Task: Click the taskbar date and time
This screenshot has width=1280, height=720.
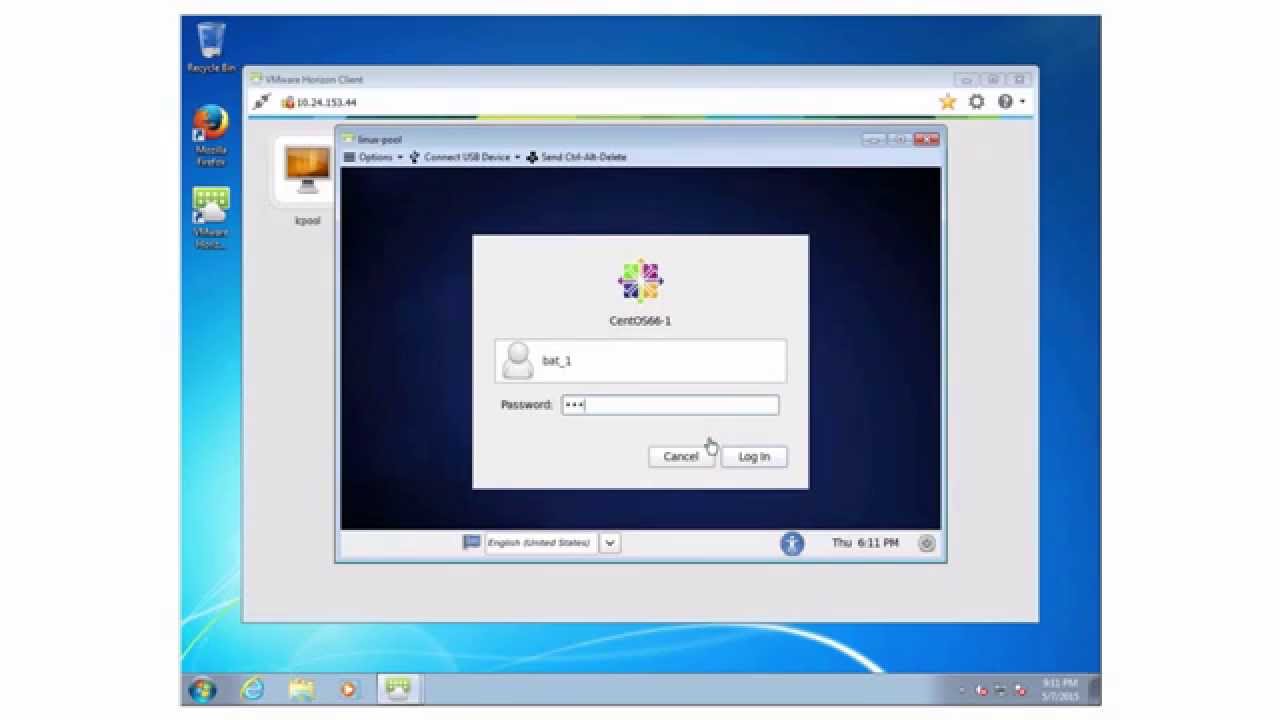Action: point(1059,689)
